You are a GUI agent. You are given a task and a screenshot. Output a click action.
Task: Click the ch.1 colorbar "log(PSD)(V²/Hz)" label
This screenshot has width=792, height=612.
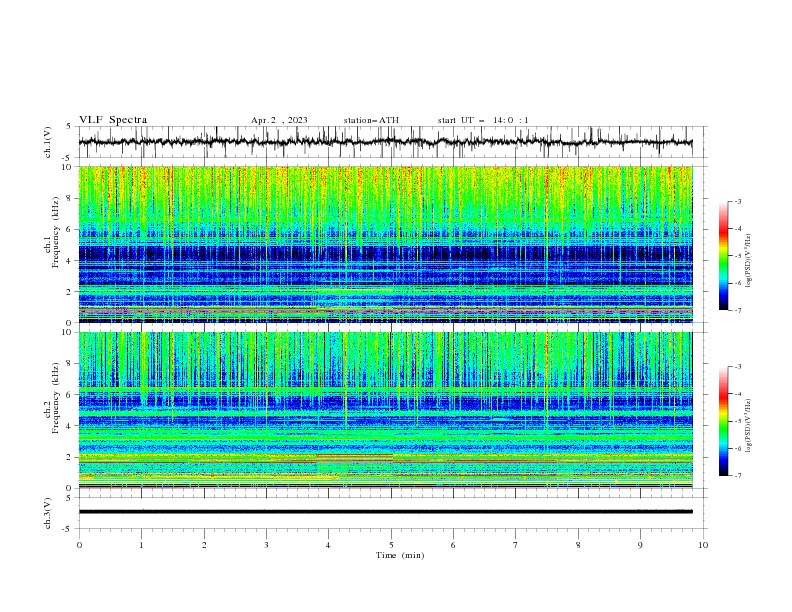tap(749, 261)
